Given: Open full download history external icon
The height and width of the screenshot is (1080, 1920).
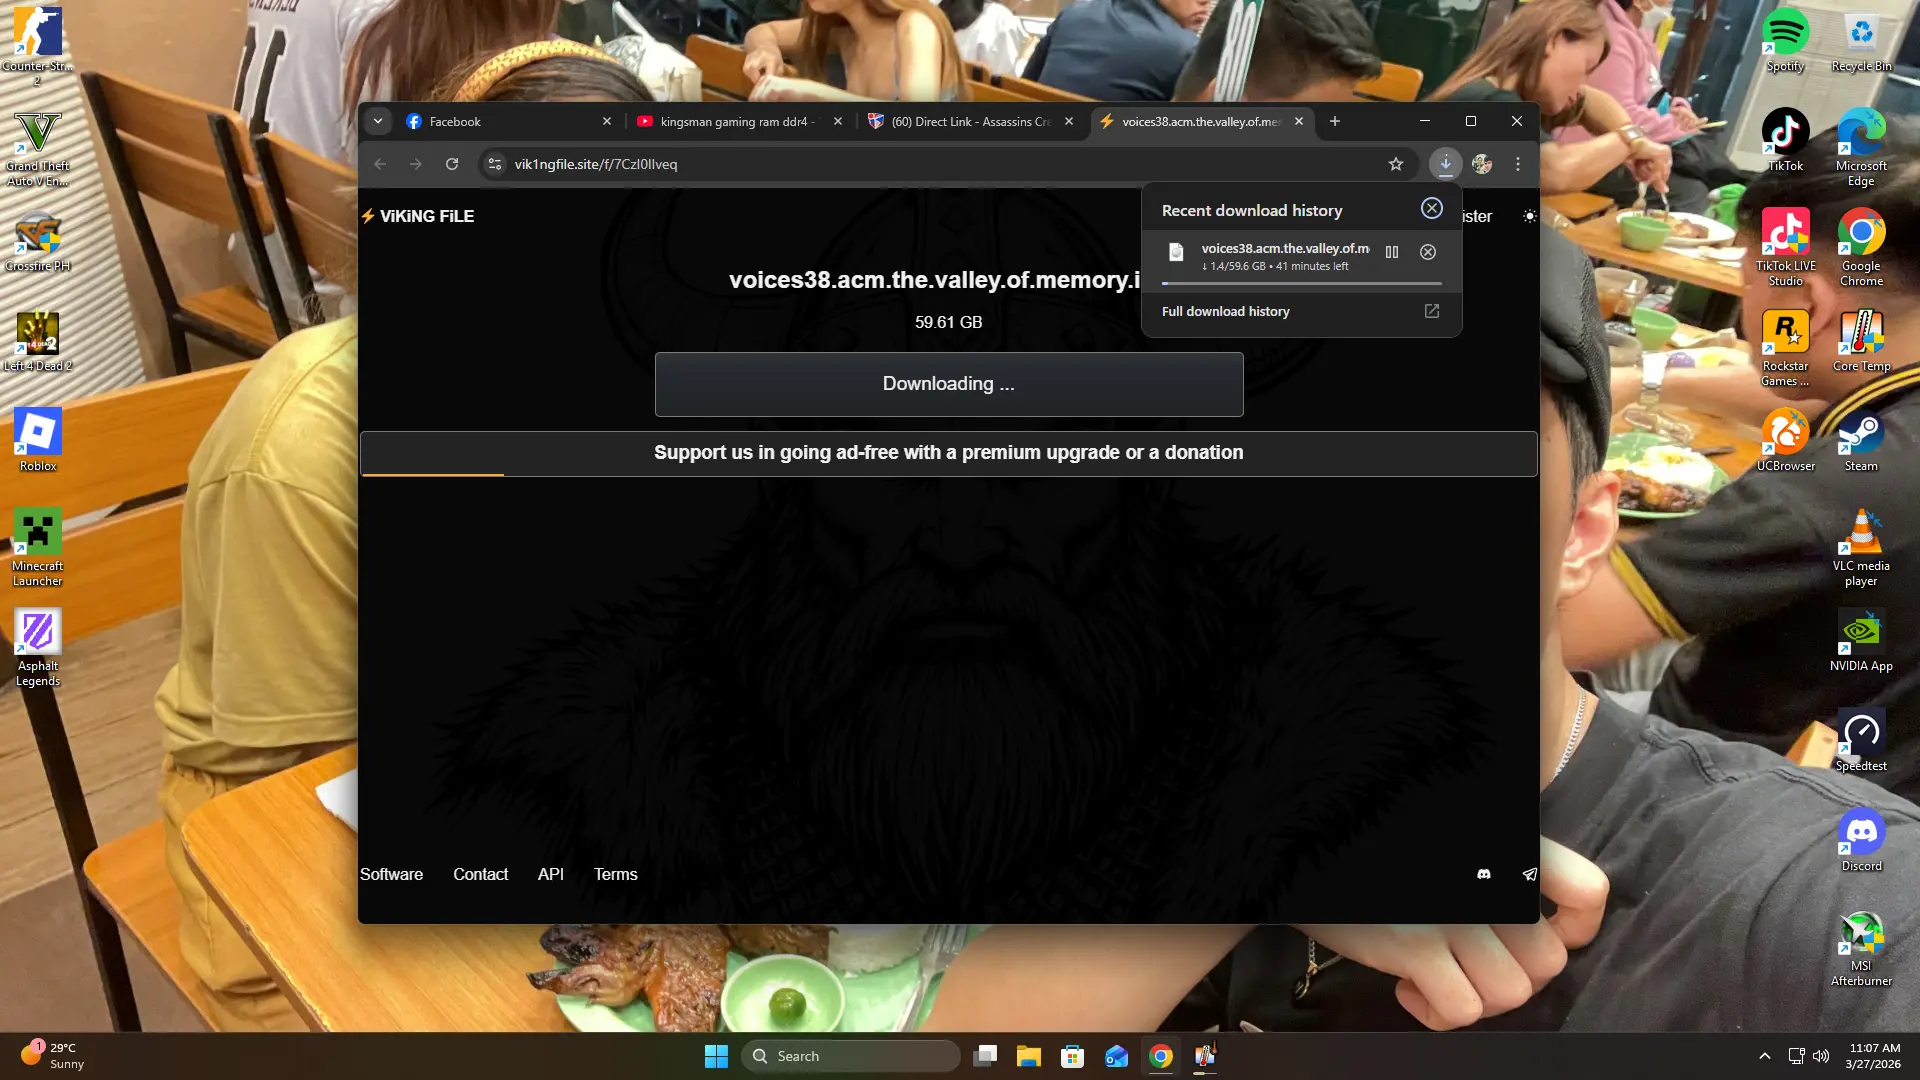Looking at the screenshot, I should (1432, 312).
